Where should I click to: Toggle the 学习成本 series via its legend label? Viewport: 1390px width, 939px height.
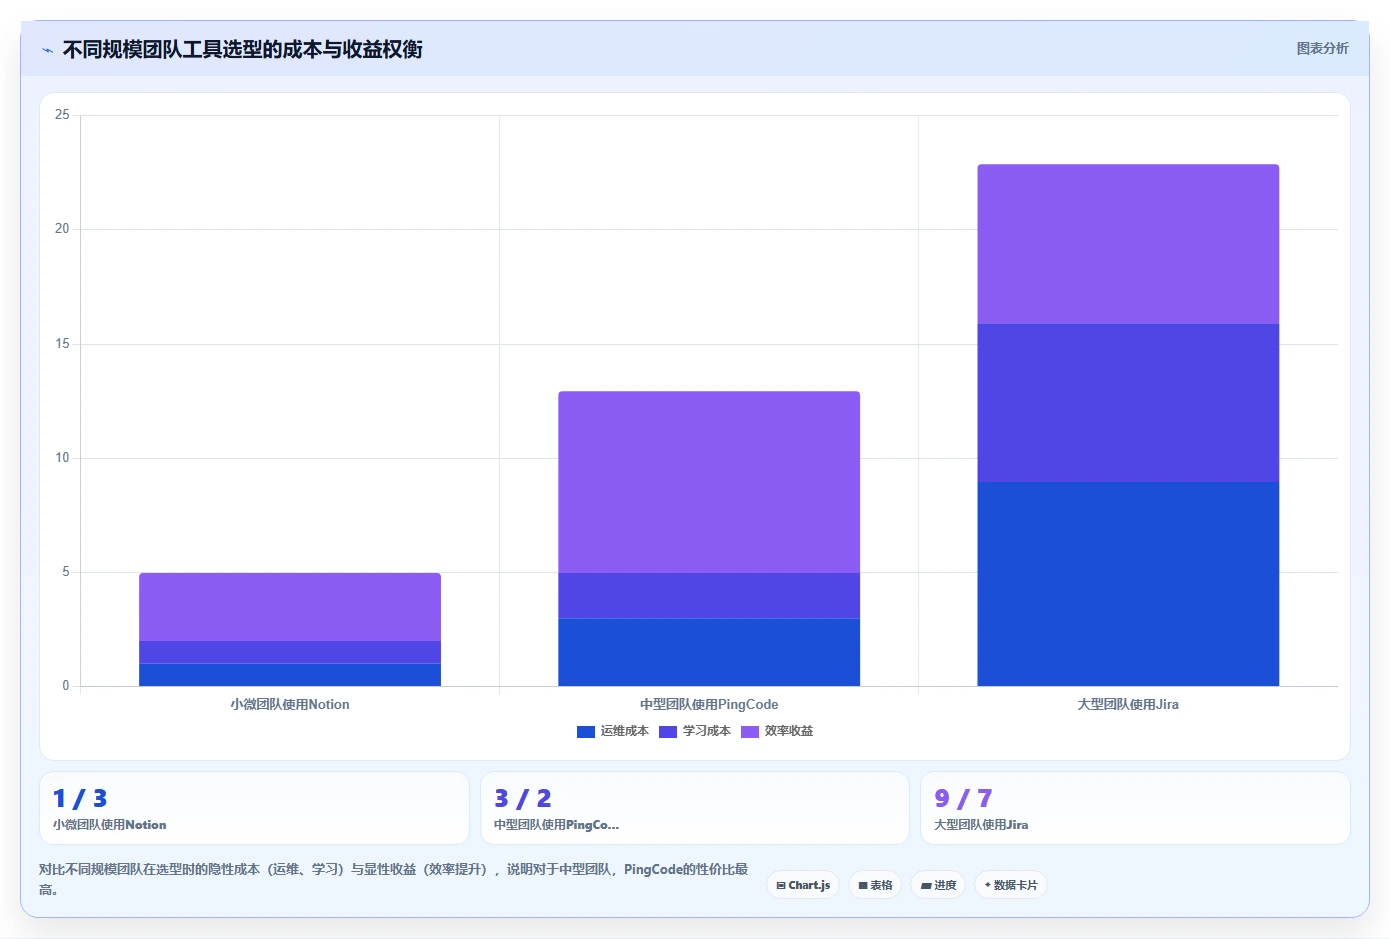[707, 731]
